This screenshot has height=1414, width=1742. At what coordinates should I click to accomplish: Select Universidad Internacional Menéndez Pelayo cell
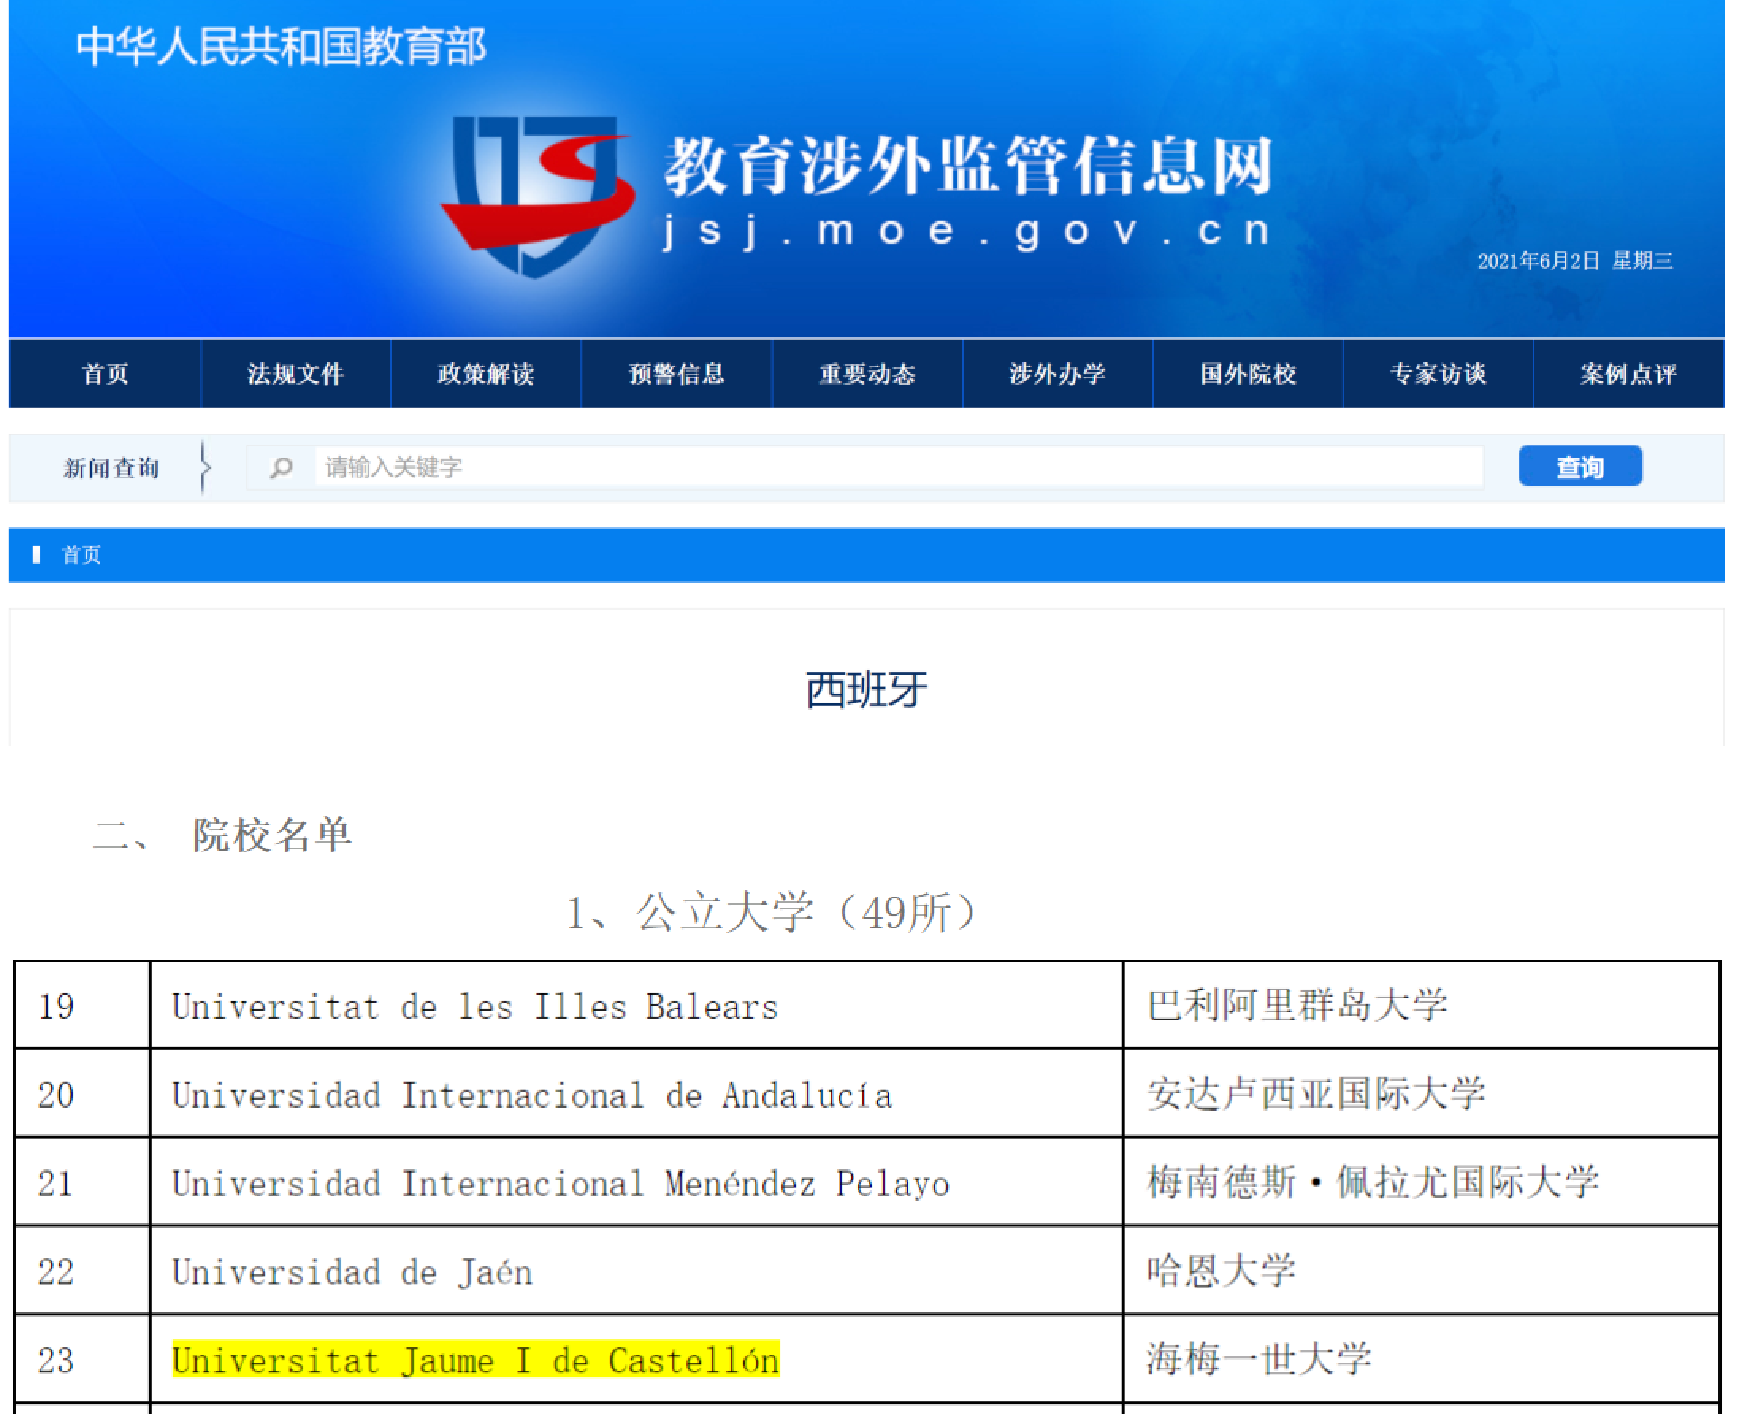(x=636, y=1182)
